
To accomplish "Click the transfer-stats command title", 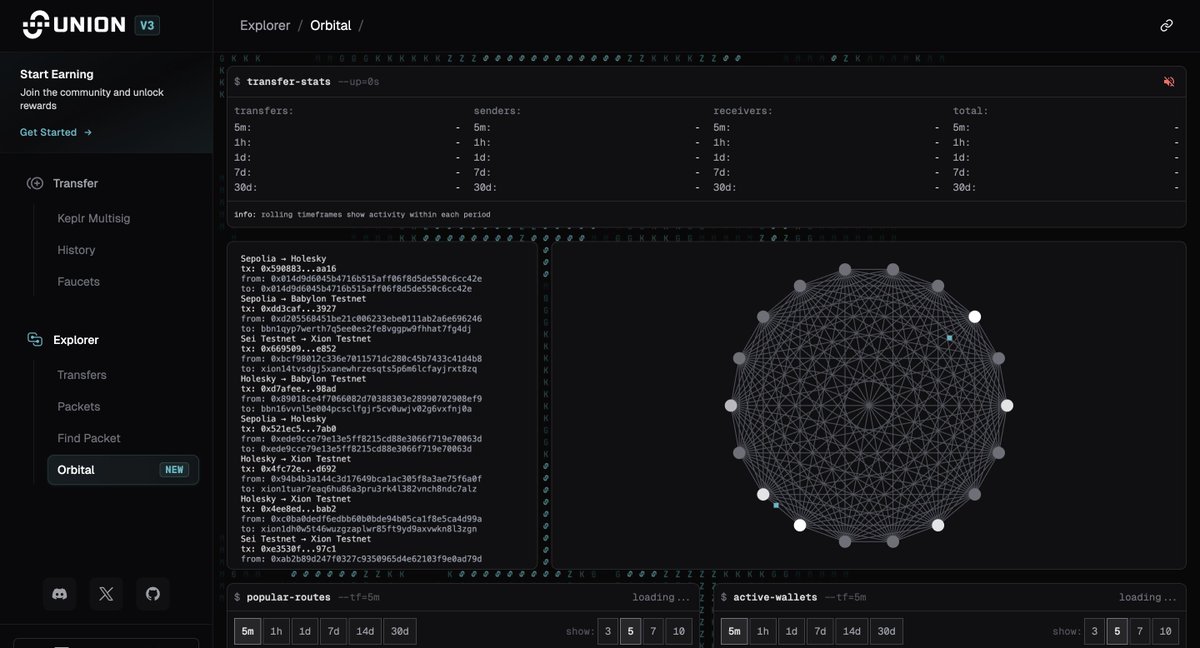I will pyautogui.click(x=289, y=81).
